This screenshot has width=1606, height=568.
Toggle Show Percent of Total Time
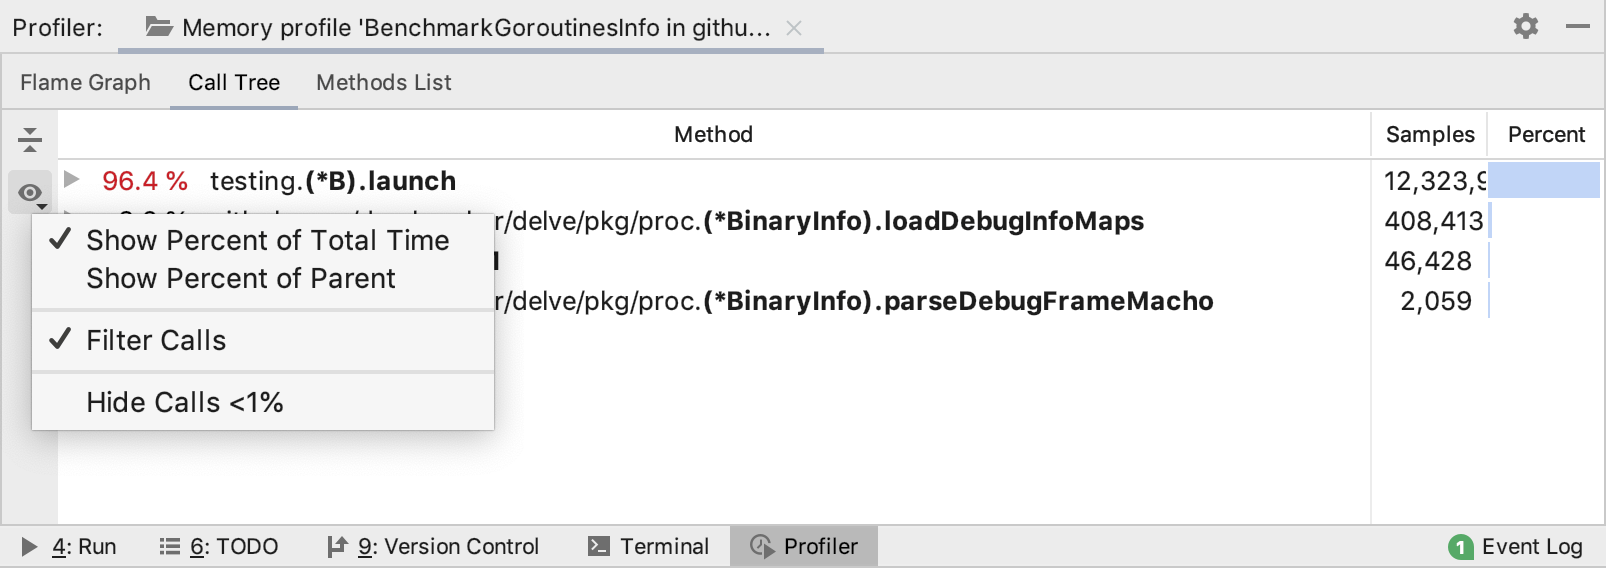[267, 240]
